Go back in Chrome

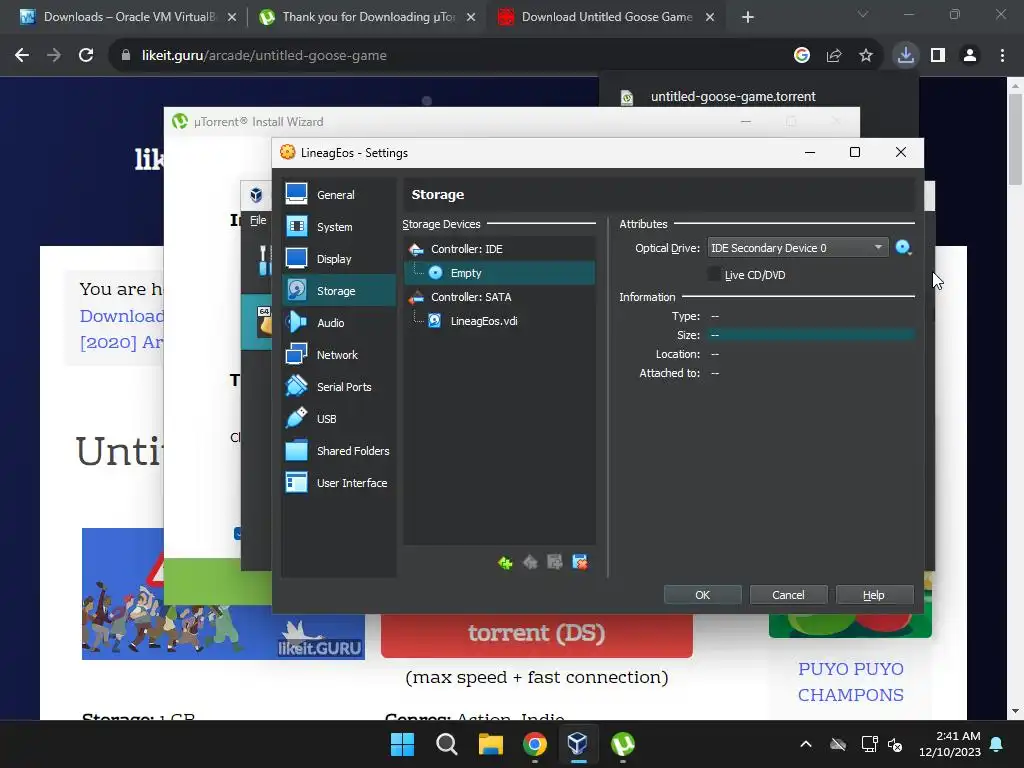click(x=22, y=55)
